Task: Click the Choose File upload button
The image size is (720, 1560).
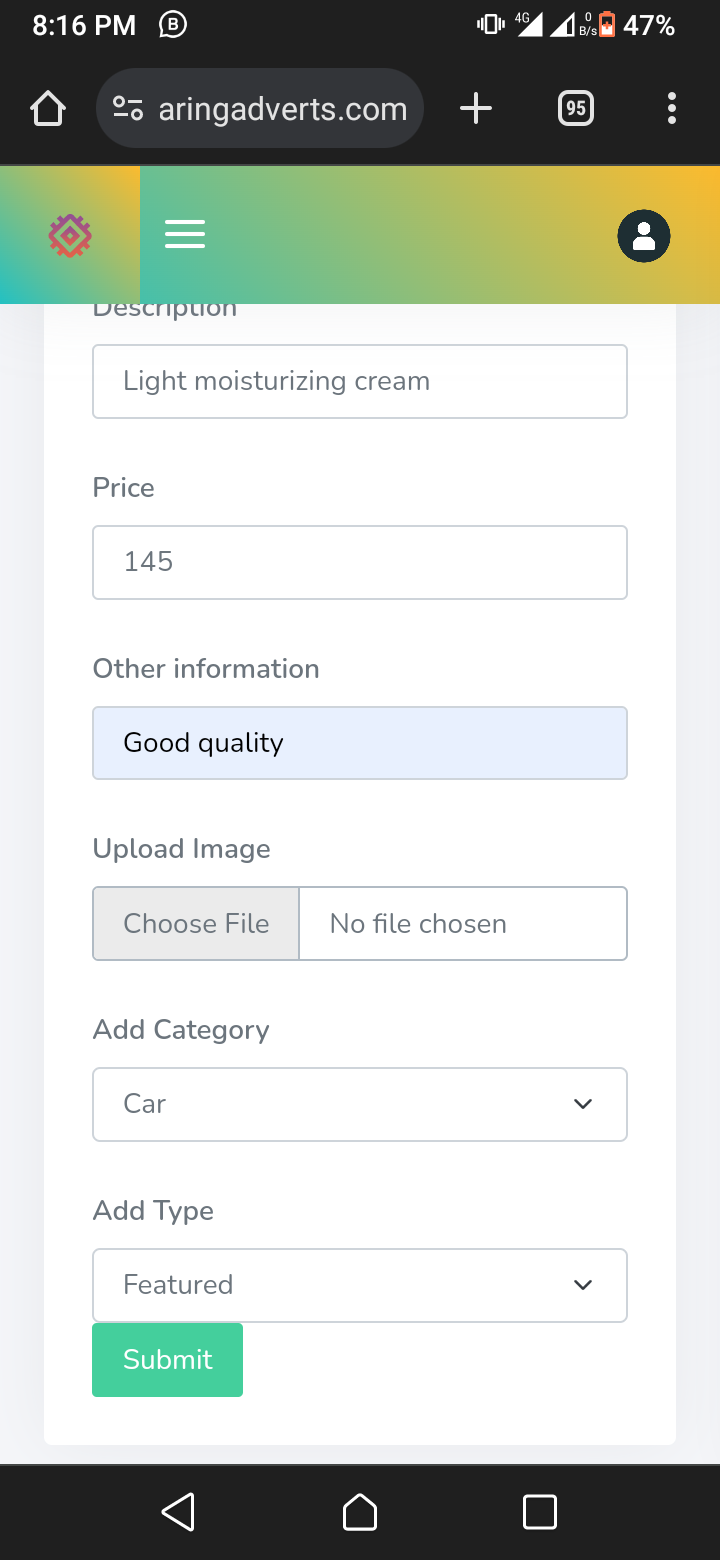Action: [x=196, y=923]
